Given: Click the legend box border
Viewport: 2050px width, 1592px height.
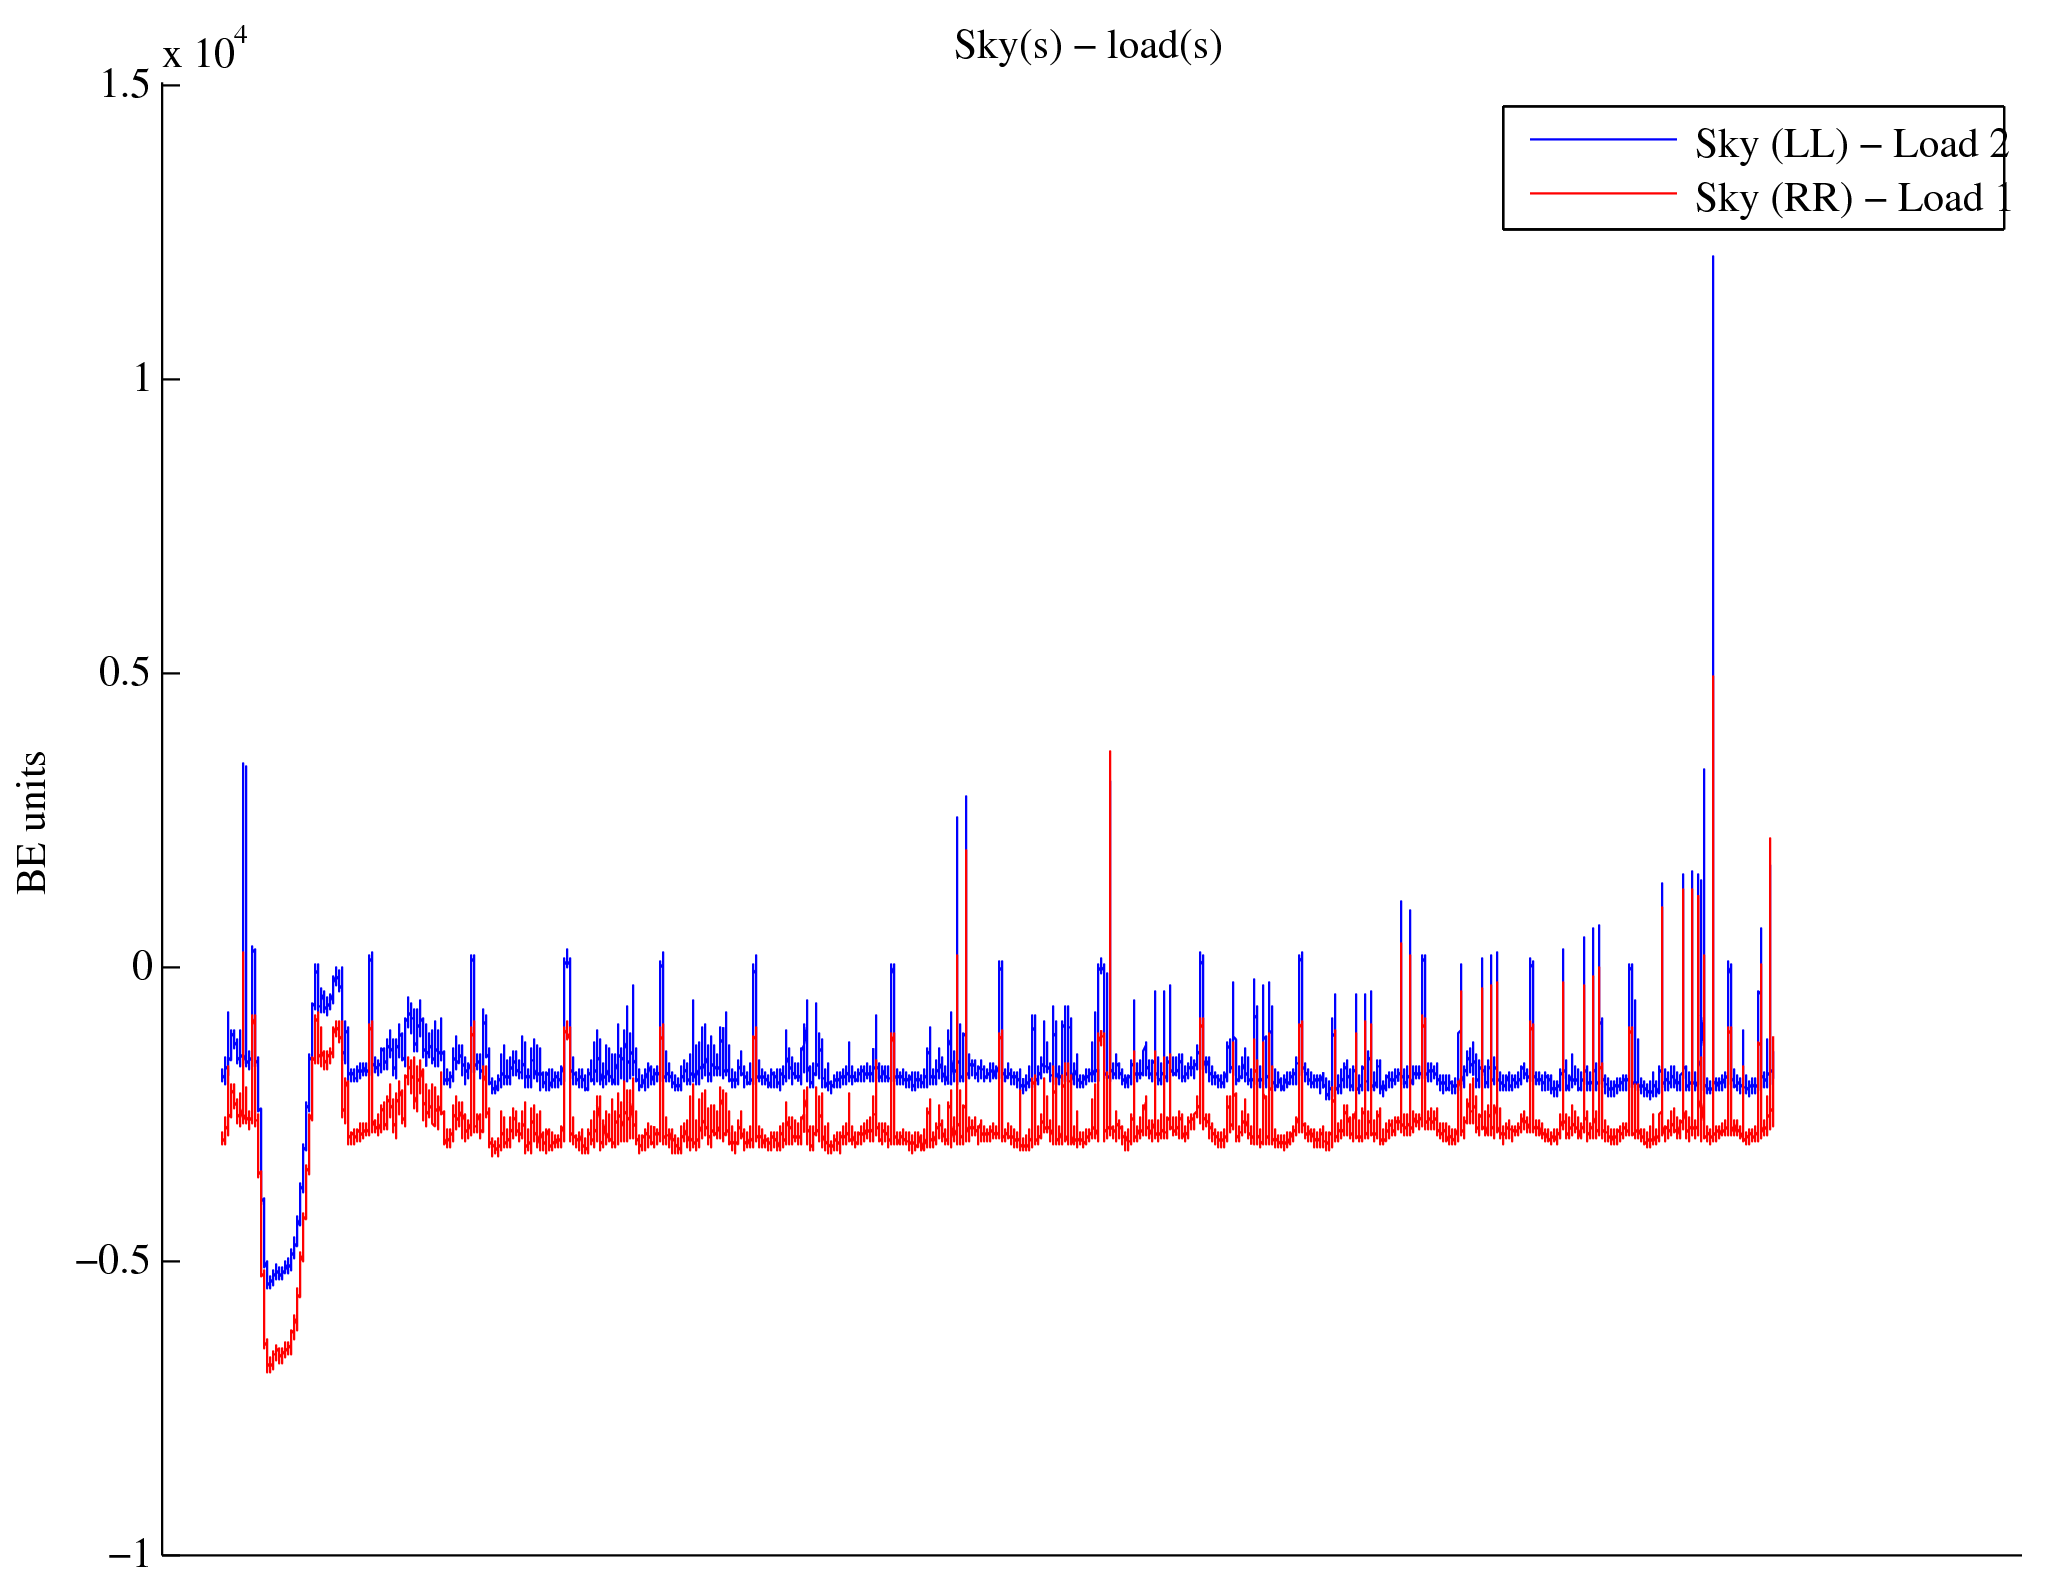Looking at the screenshot, I should (x=1503, y=168).
